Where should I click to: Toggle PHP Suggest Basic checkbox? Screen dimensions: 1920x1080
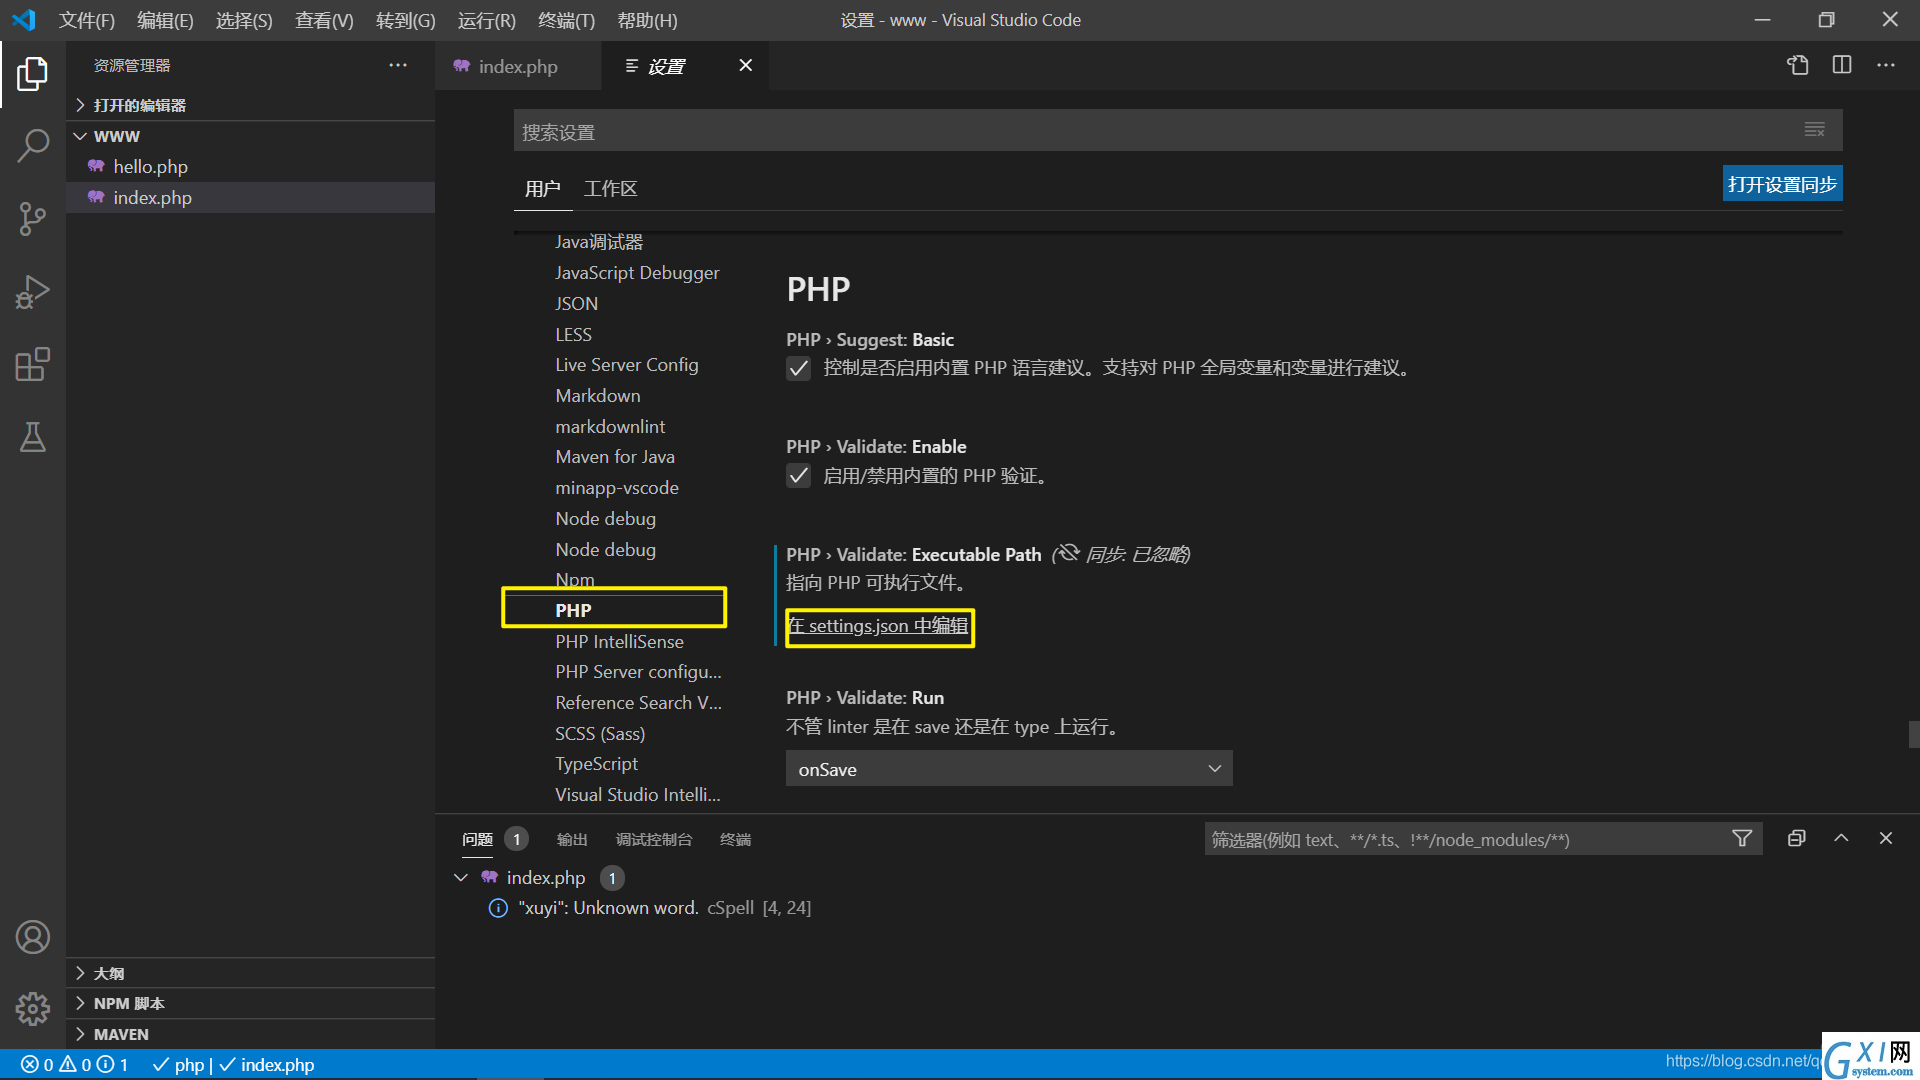[x=798, y=368]
